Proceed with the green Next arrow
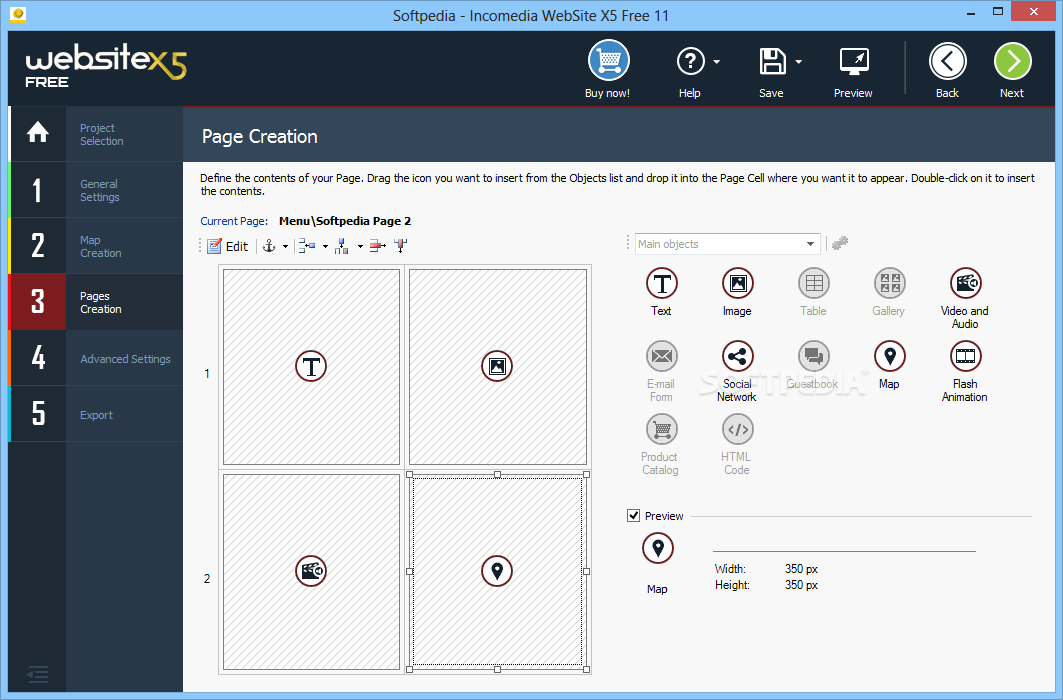This screenshot has height=700, width=1063. click(1012, 62)
